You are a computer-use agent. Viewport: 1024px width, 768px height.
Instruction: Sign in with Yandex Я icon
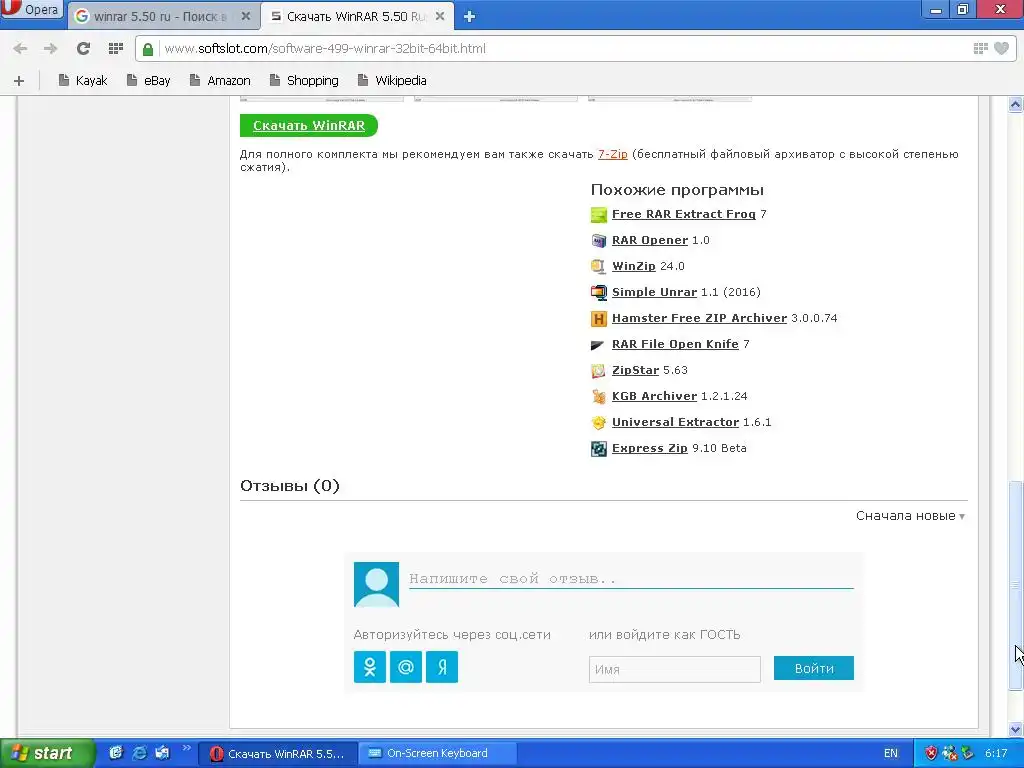pos(442,667)
